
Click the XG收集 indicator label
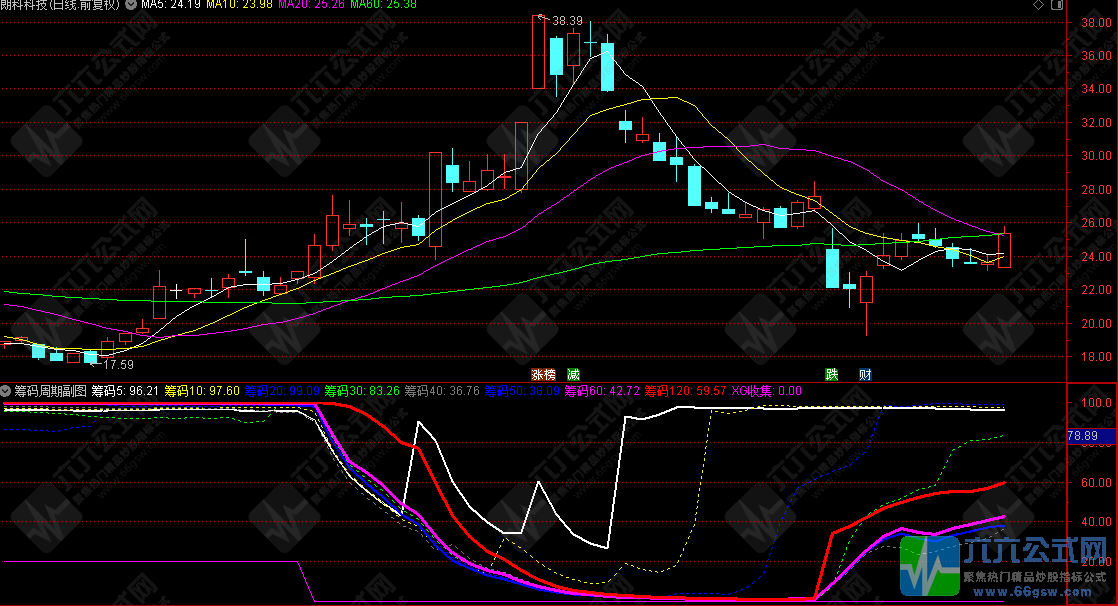767,390
